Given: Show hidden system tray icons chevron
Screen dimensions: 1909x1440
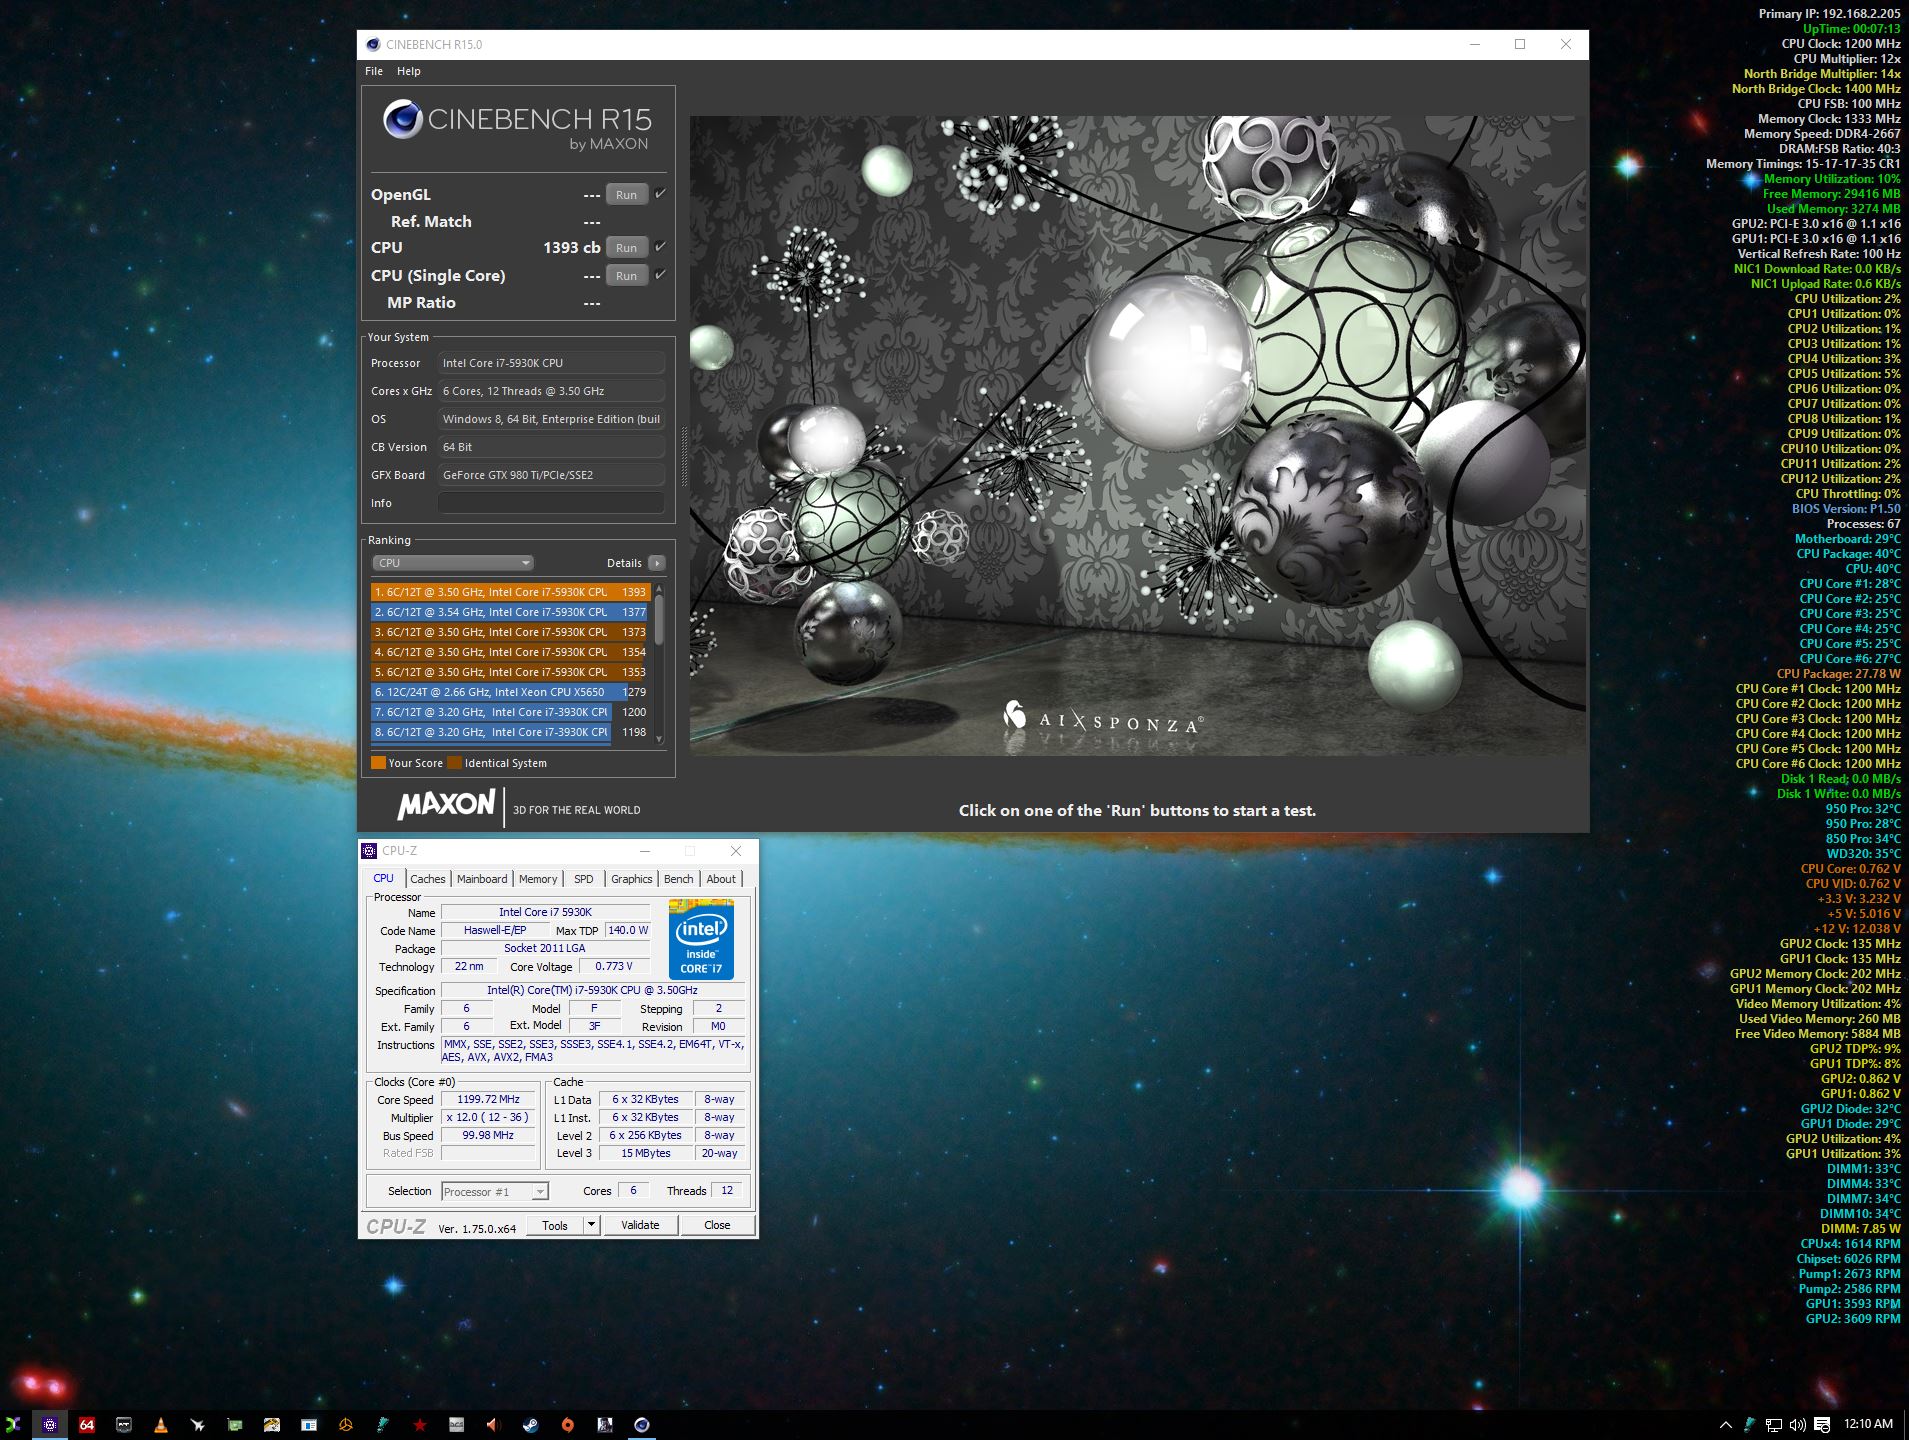Looking at the screenshot, I should coord(1725,1424).
